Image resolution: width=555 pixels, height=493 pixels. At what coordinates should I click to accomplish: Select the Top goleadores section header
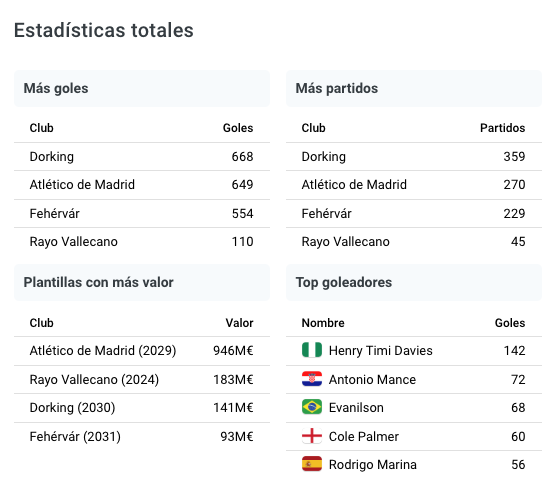pyautogui.click(x=414, y=282)
